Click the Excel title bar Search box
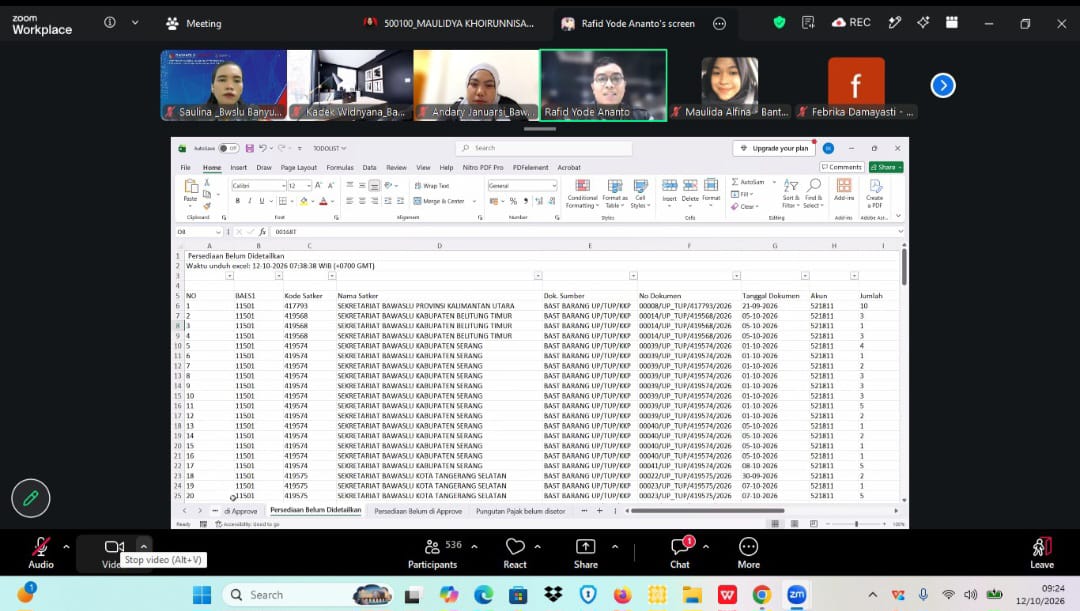 pyautogui.click(x=543, y=148)
